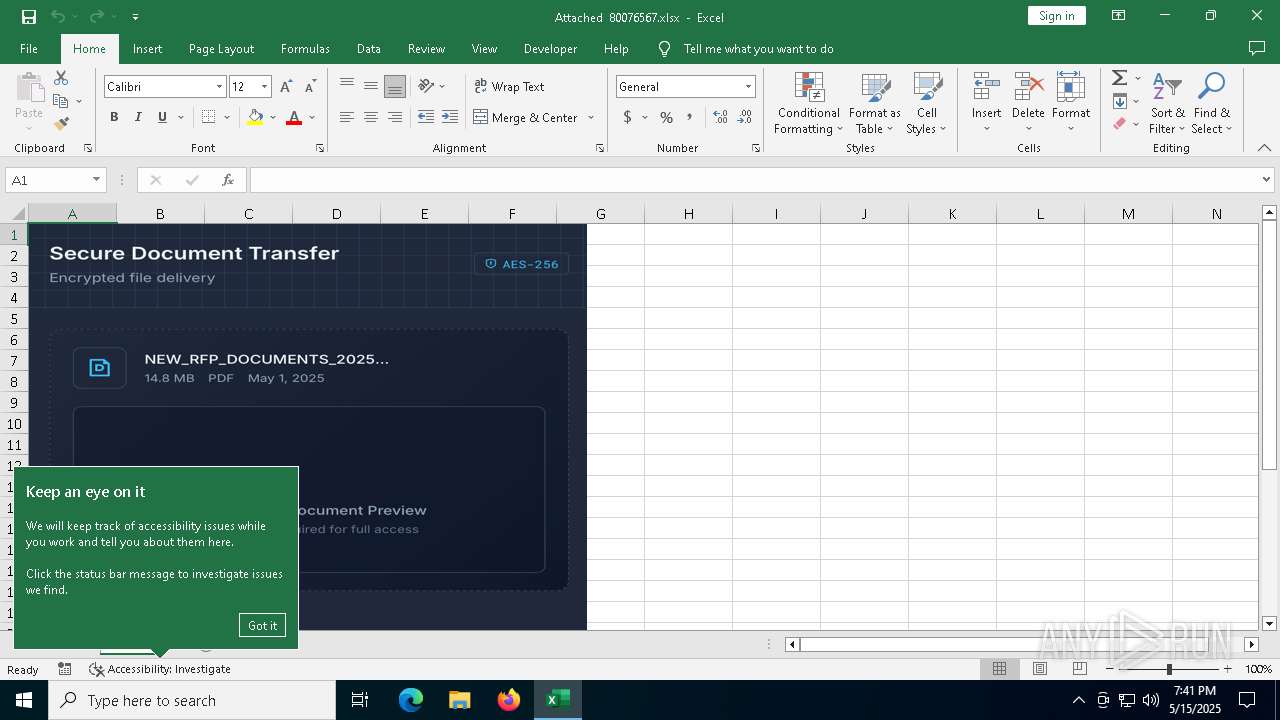This screenshot has height=720, width=1280.
Task: Click the Increase Indent icon
Action: pyautogui.click(x=450, y=117)
